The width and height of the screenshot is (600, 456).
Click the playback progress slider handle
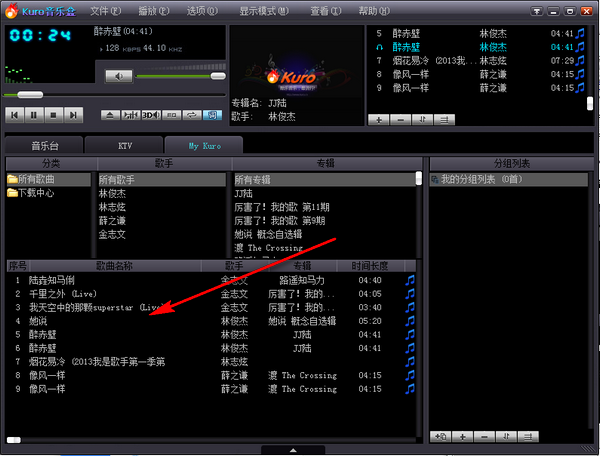pyautogui.click(x=30, y=94)
